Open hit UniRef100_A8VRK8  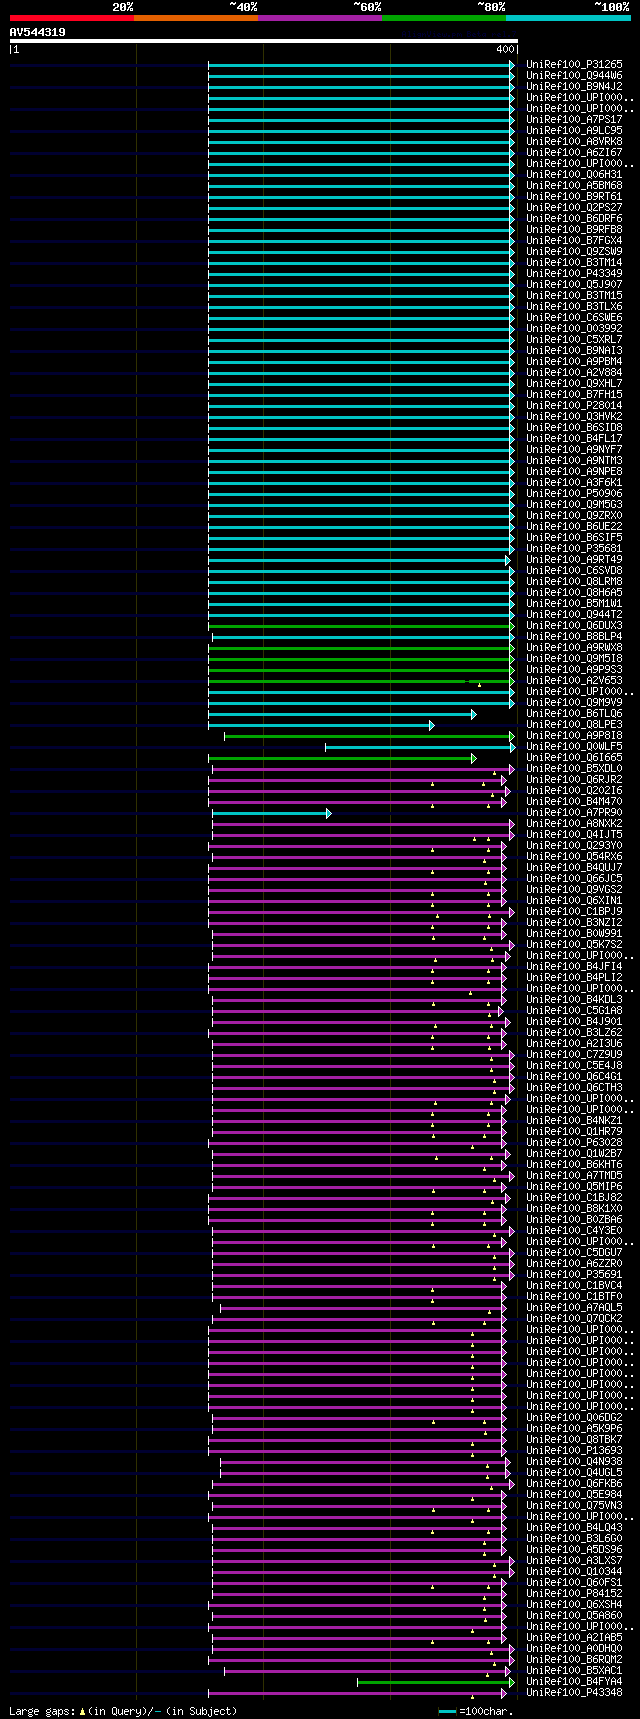pos(574,142)
